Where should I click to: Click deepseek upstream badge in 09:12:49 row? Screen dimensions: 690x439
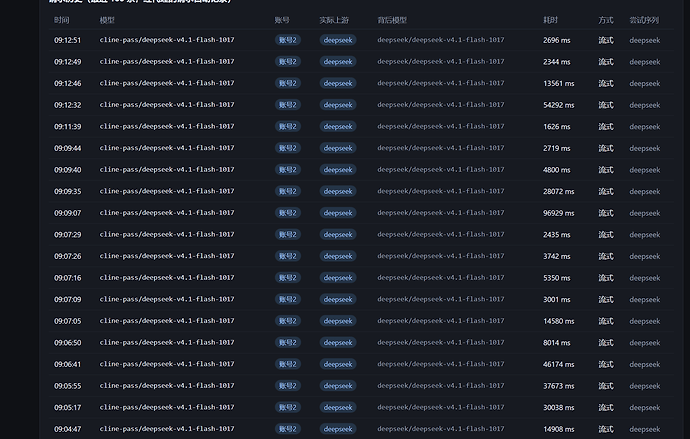click(x=338, y=62)
